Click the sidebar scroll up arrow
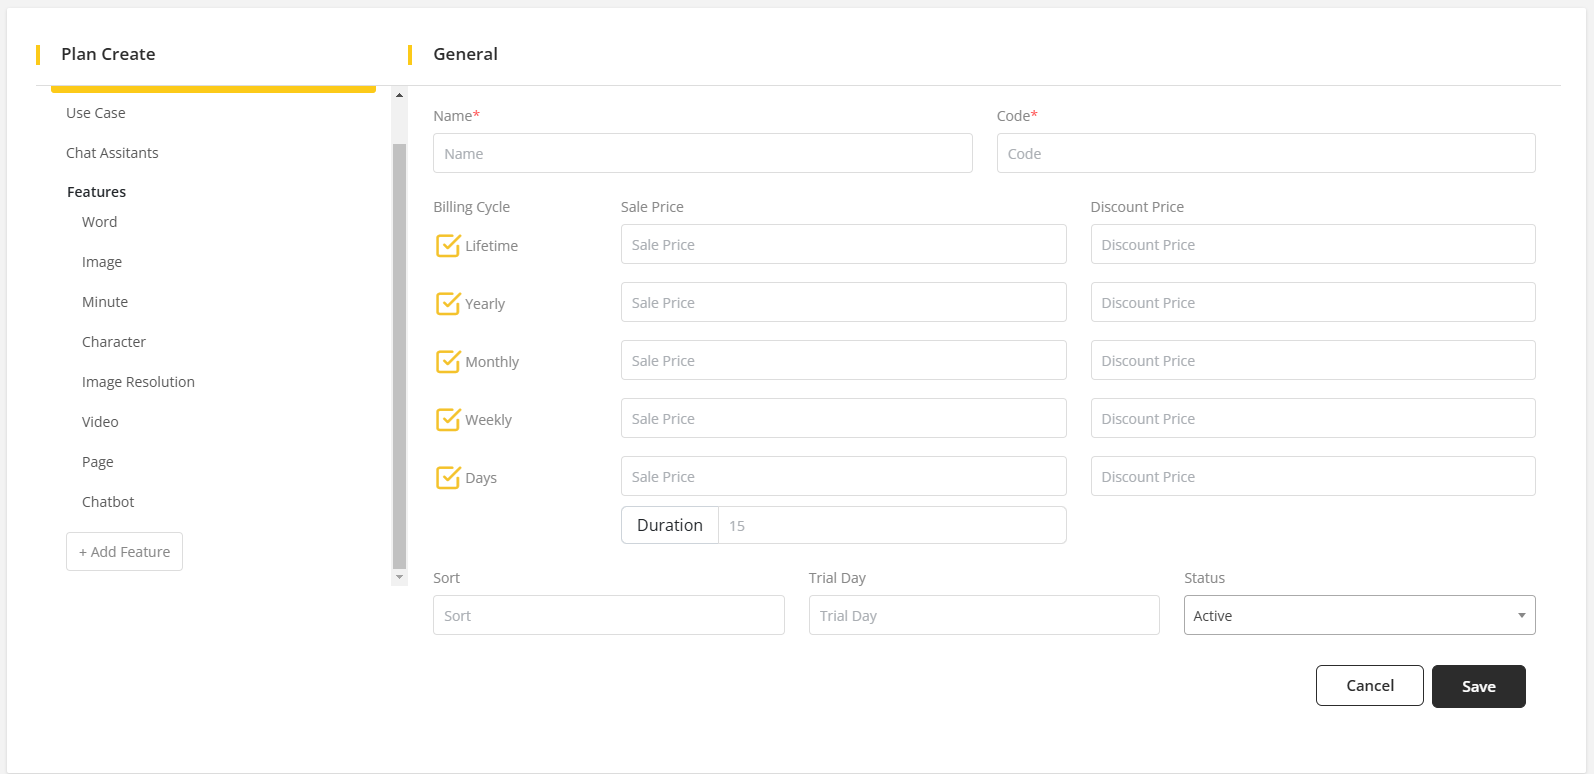This screenshot has height=774, width=1594. click(x=400, y=95)
